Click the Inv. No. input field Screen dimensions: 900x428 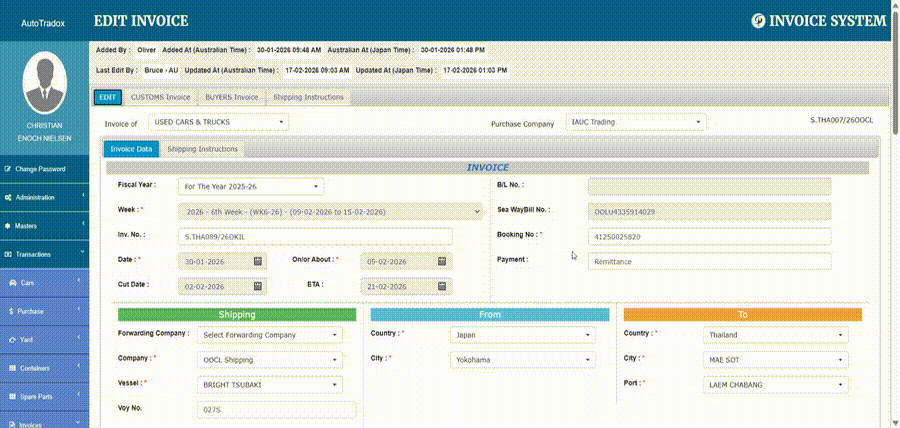click(315, 236)
